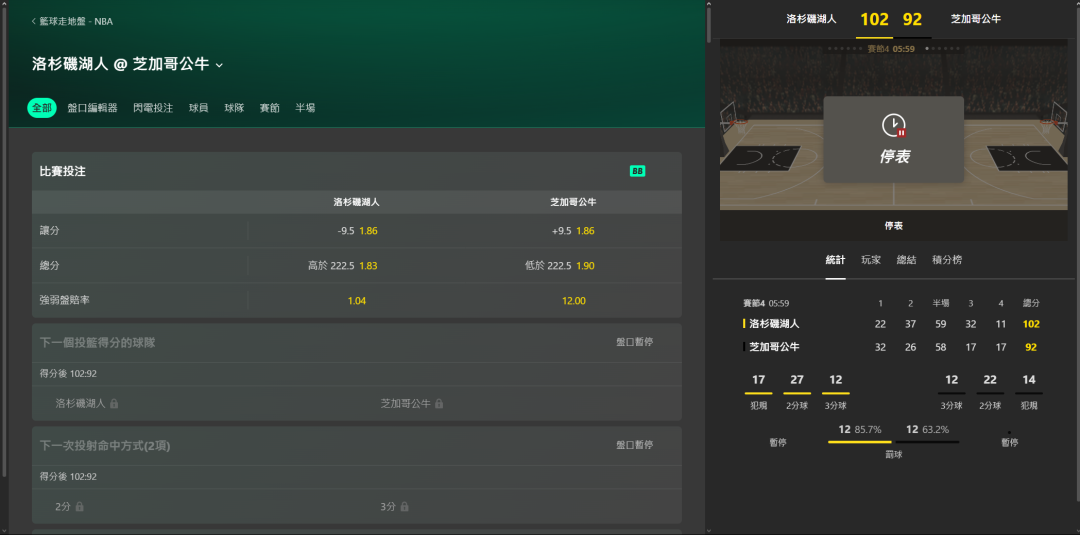Switch to the 球隊 tab
This screenshot has height=535, width=1080.
tap(234, 108)
